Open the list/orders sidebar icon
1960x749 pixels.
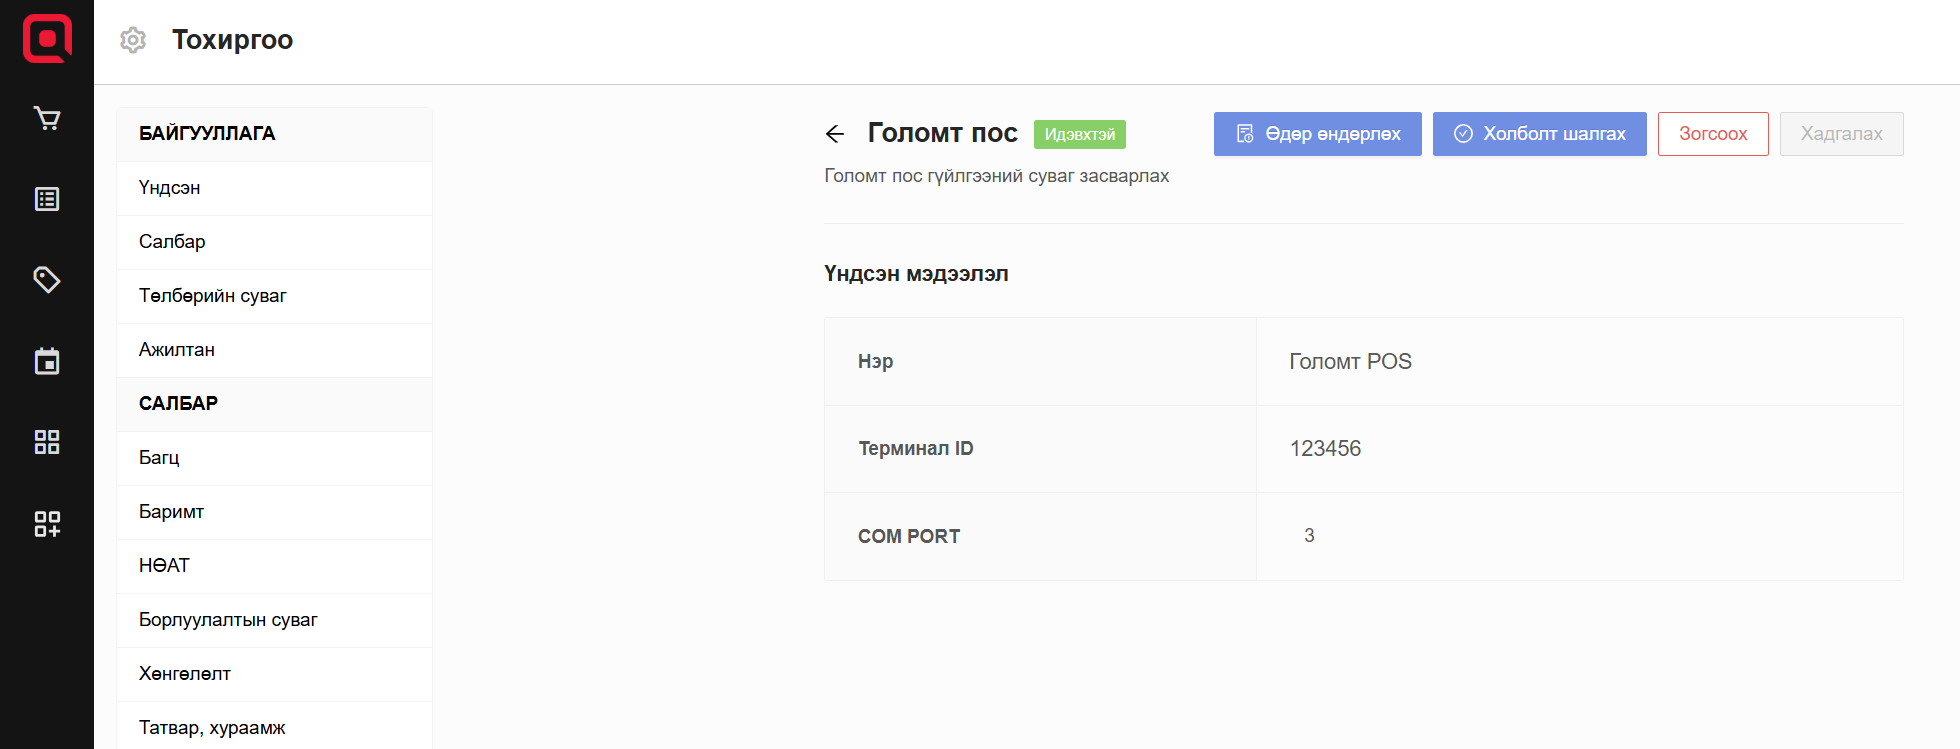pos(47,199)
